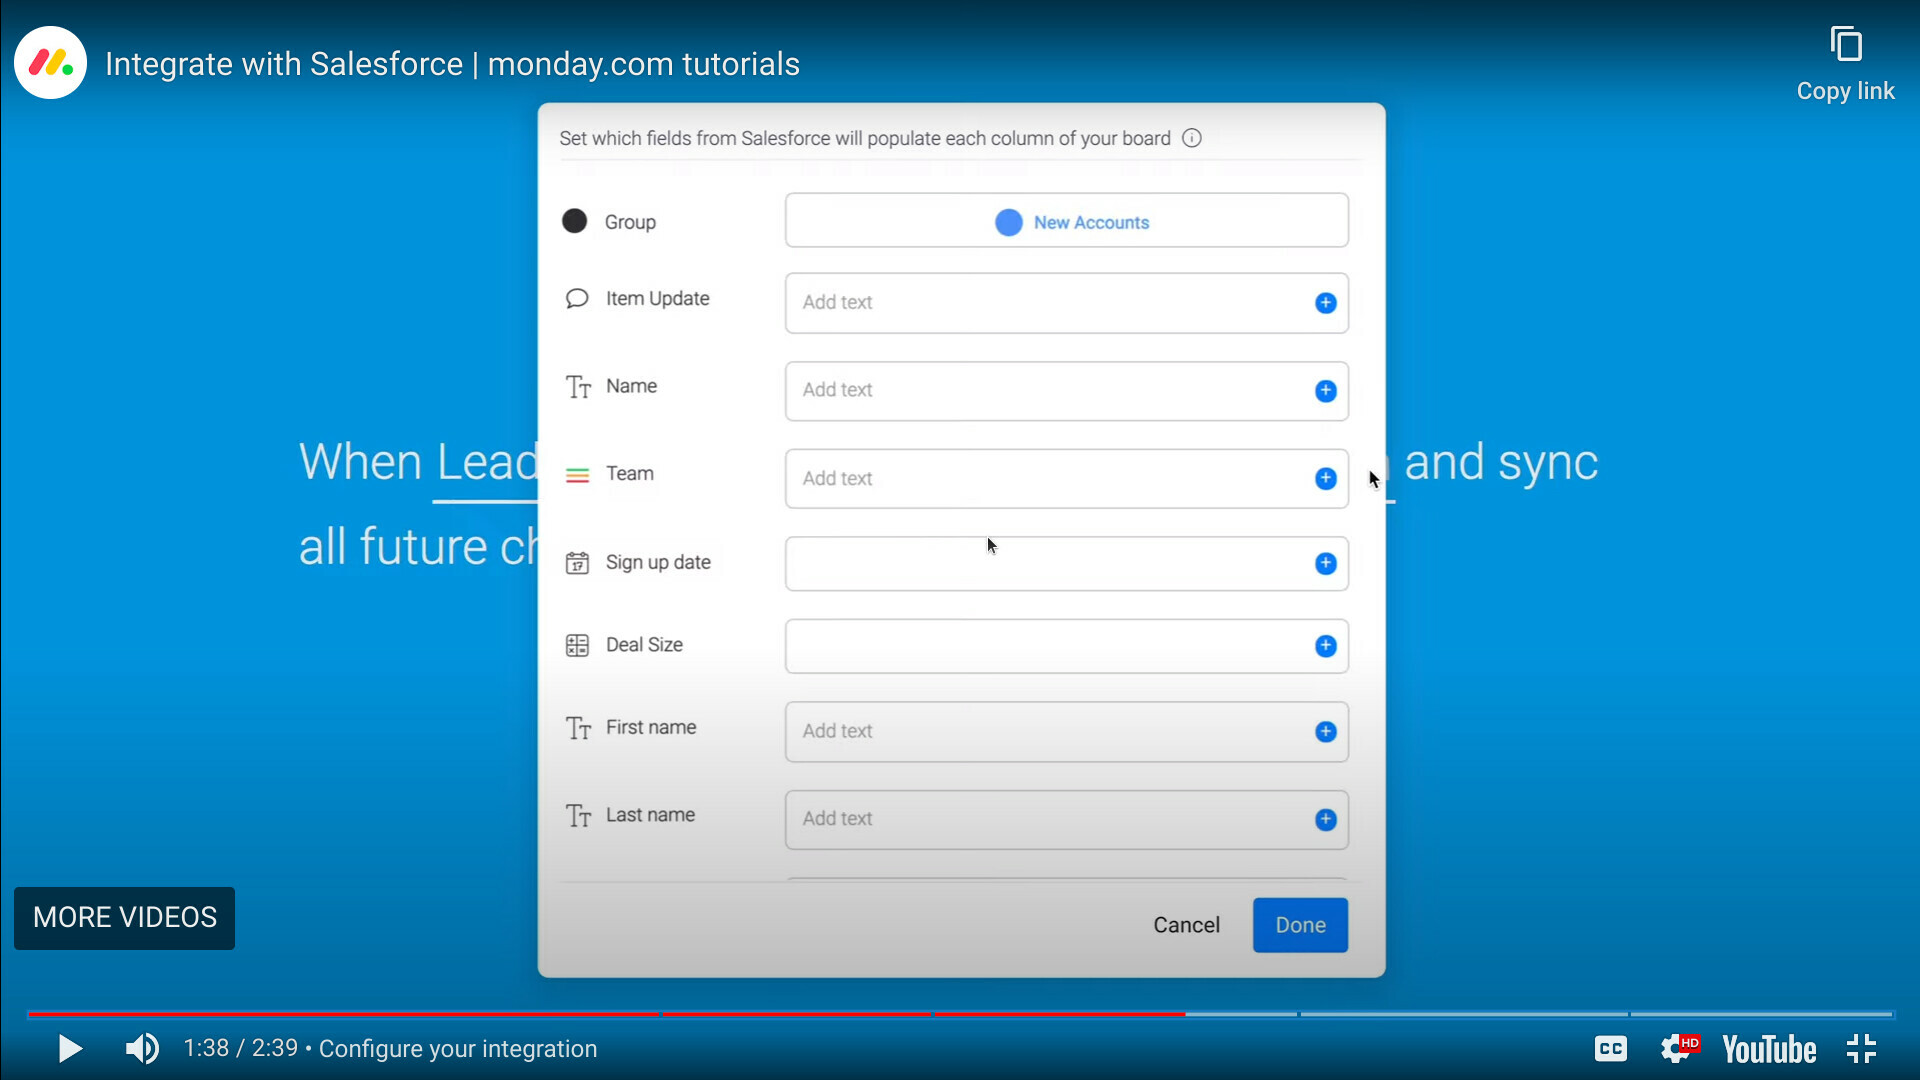This screenshot has height=1080, width=1920.
Task: Click the Last name text field
Action: pos(1066,820)
